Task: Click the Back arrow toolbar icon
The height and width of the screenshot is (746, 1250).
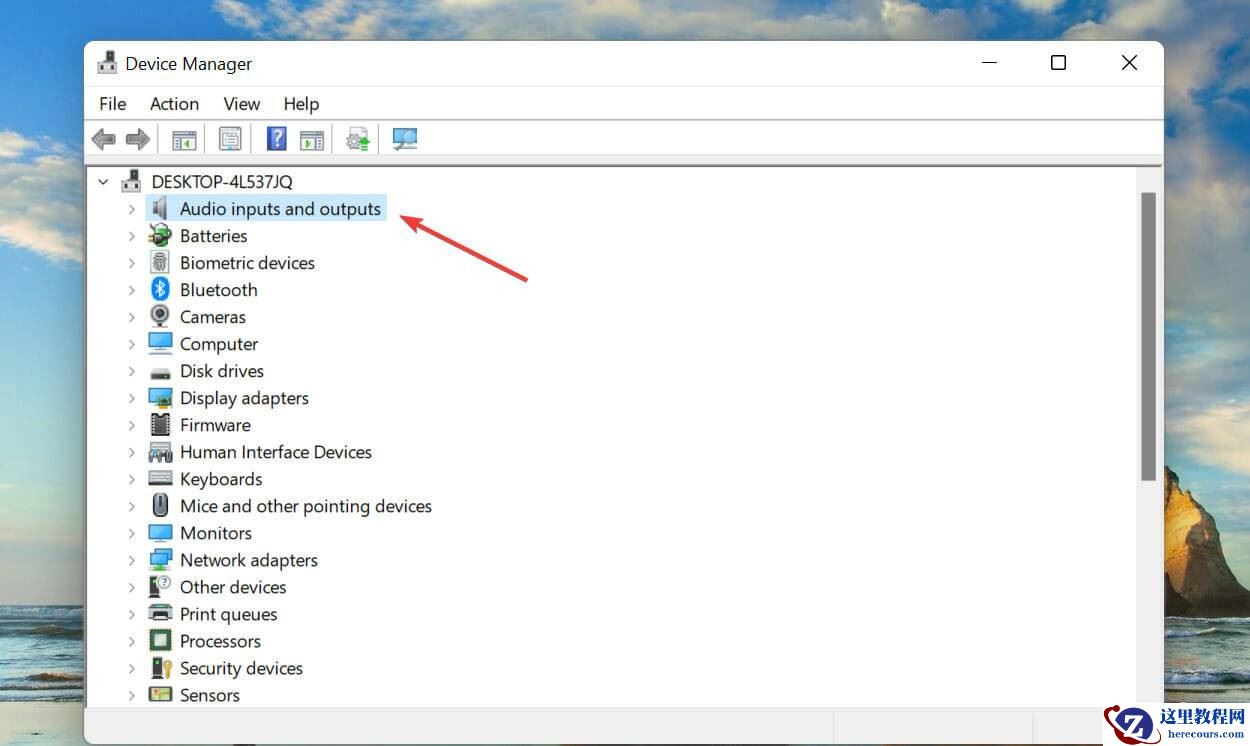Action: tap(103, 139)
